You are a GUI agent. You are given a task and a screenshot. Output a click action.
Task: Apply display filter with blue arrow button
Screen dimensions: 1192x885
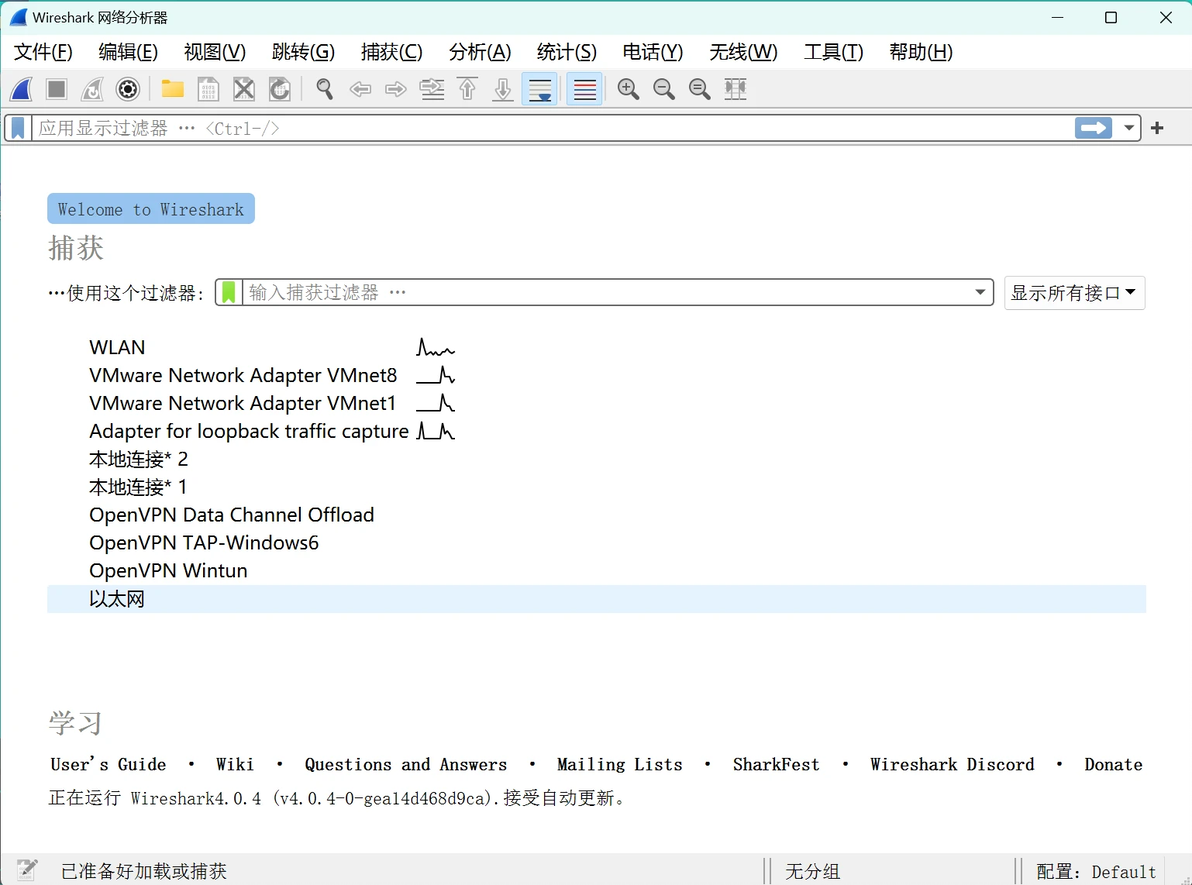[x=1093, y=128]
